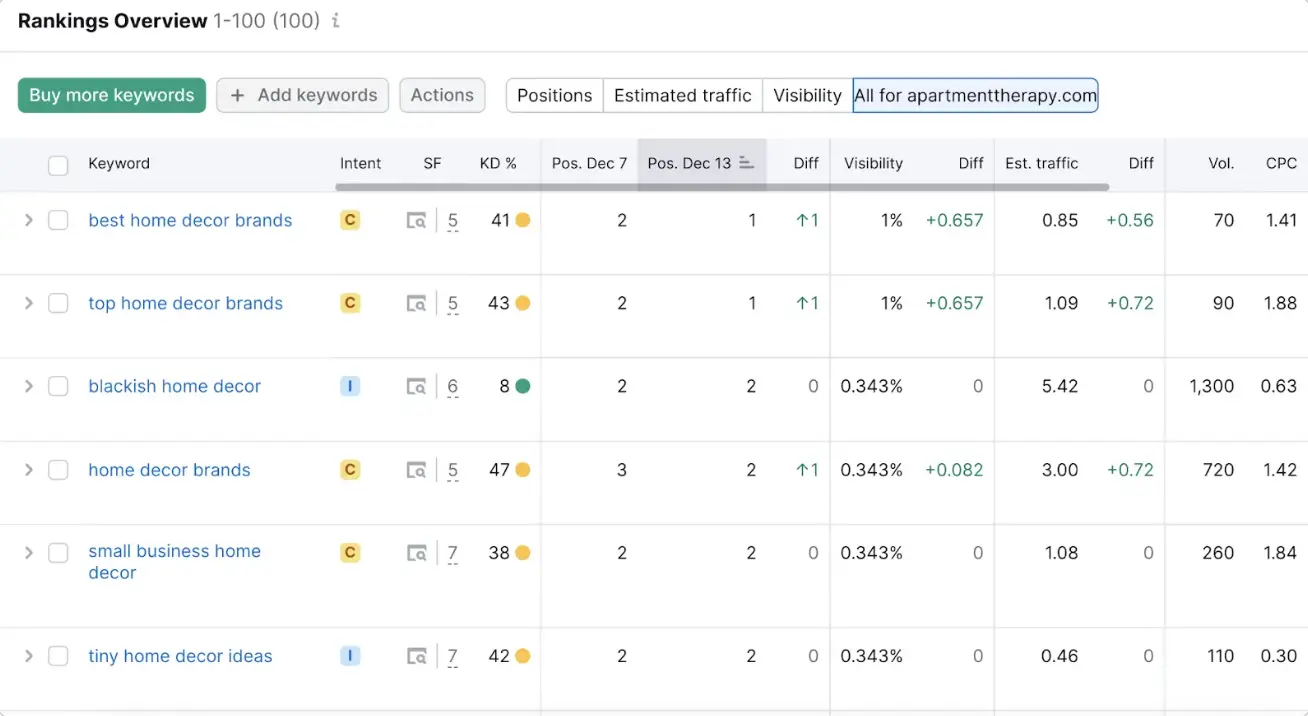Viewport: 1308px width, 716px height.
Task: Click the Buy more keywords button
Action: pyautogui.click(x=111, y=95)
